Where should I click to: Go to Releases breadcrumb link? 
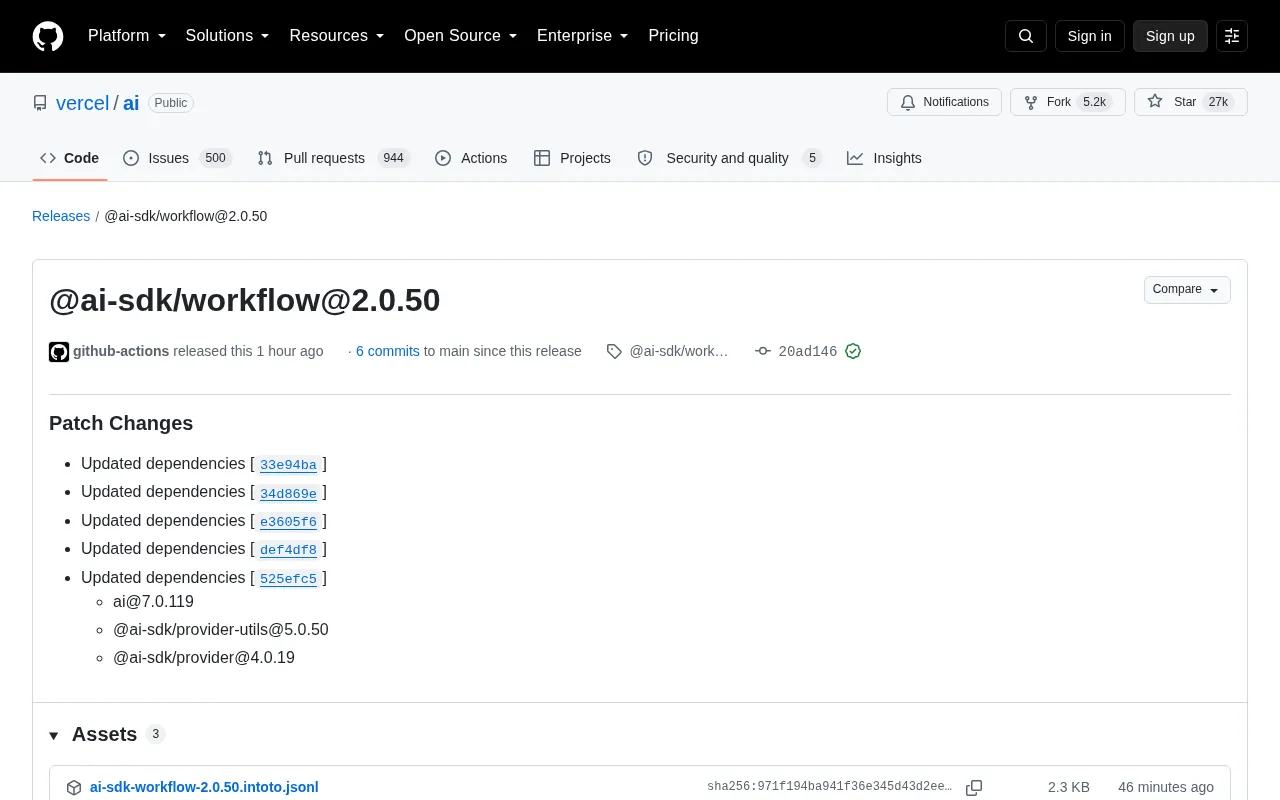pyautogui.click(x=61, y=216)
